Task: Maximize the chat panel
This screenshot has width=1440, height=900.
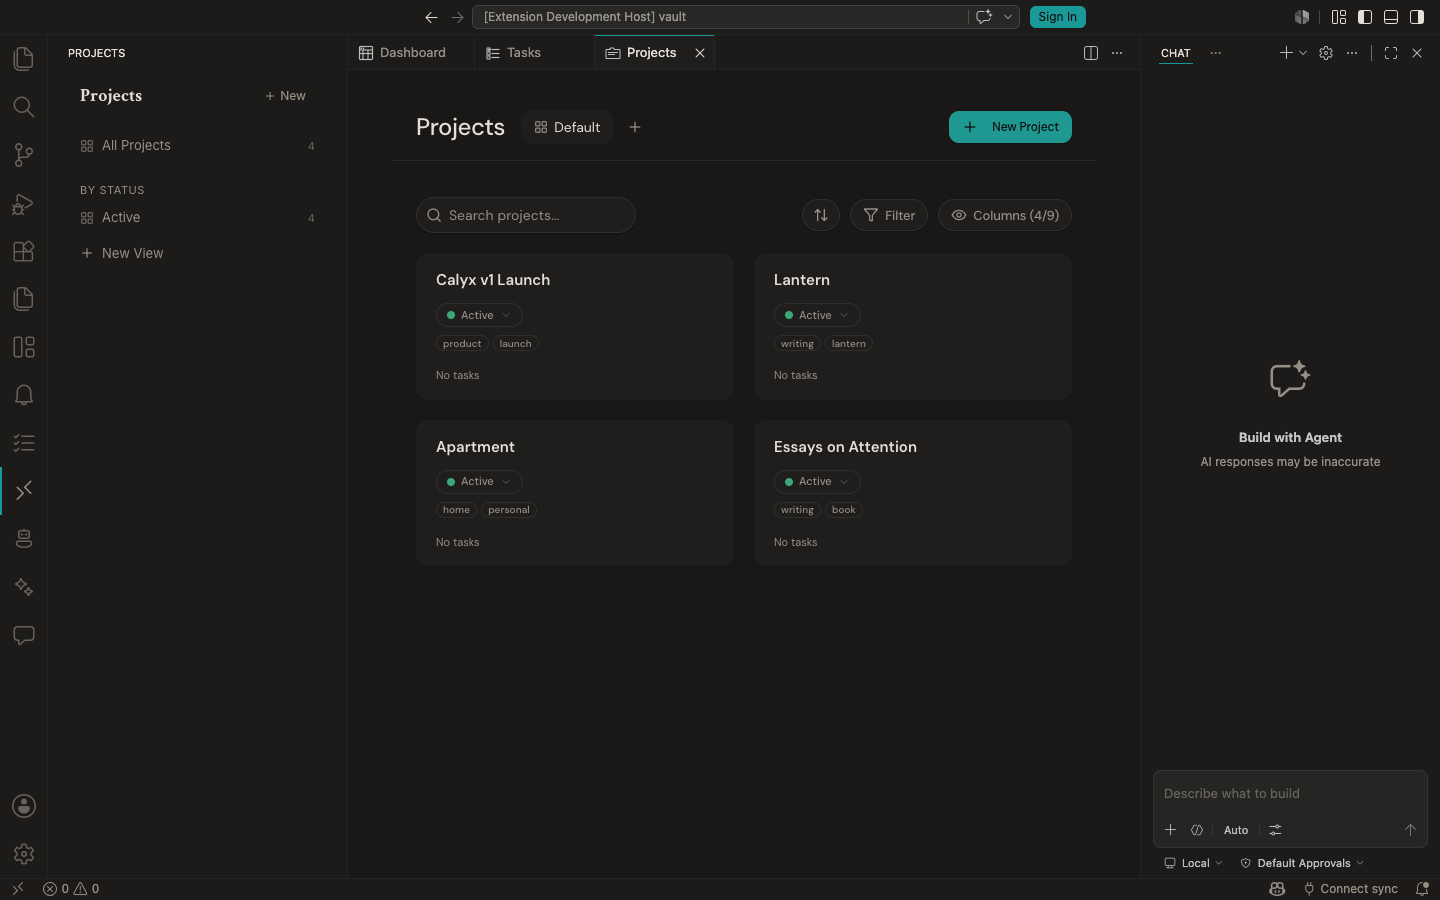Action: (1391, 53)
